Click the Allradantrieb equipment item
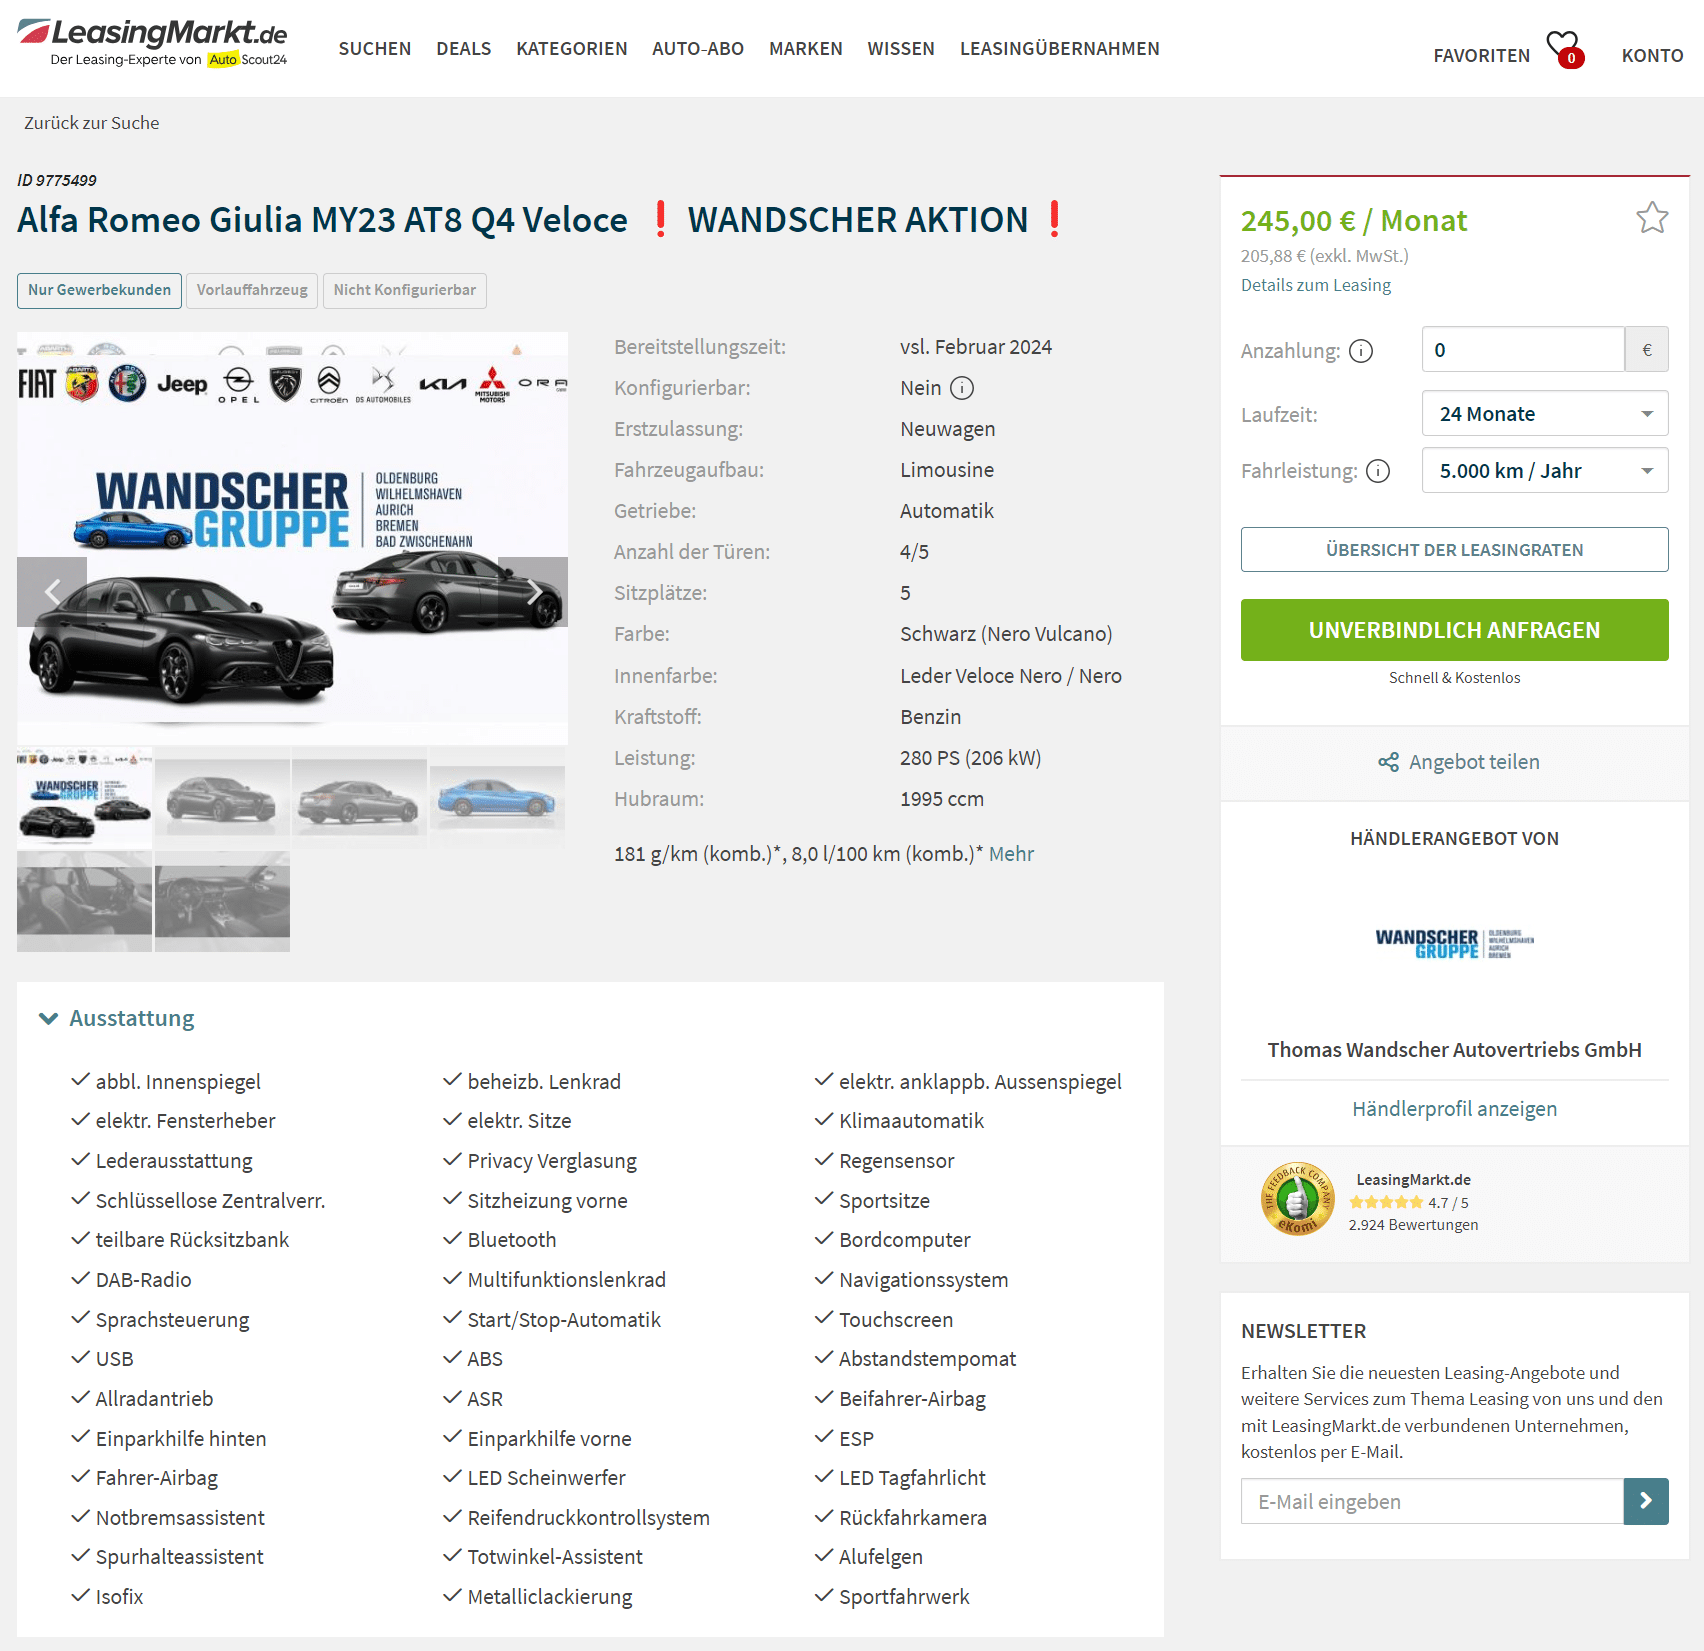 [155, 1399]
